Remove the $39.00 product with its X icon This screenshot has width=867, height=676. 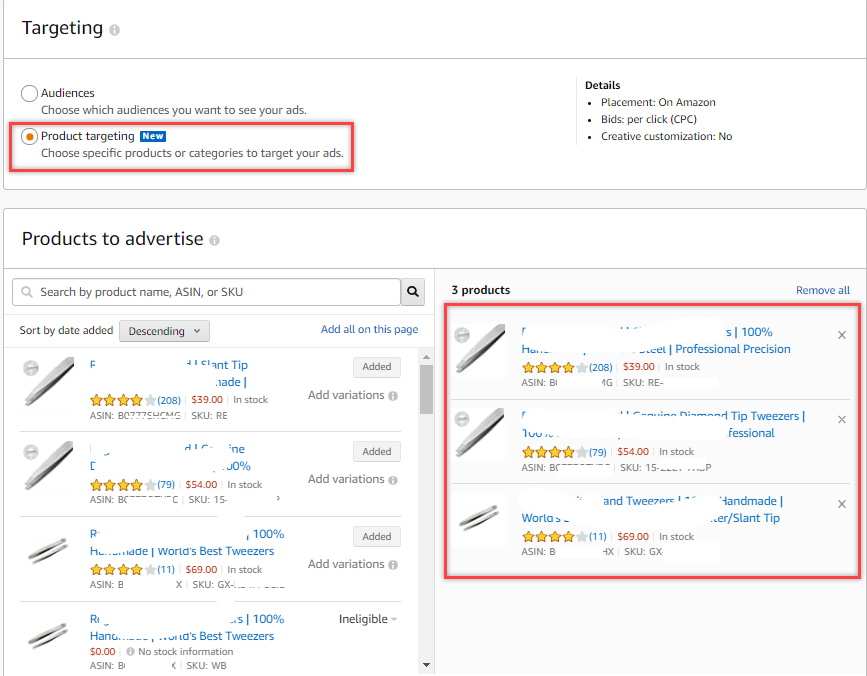pos(842,335)
